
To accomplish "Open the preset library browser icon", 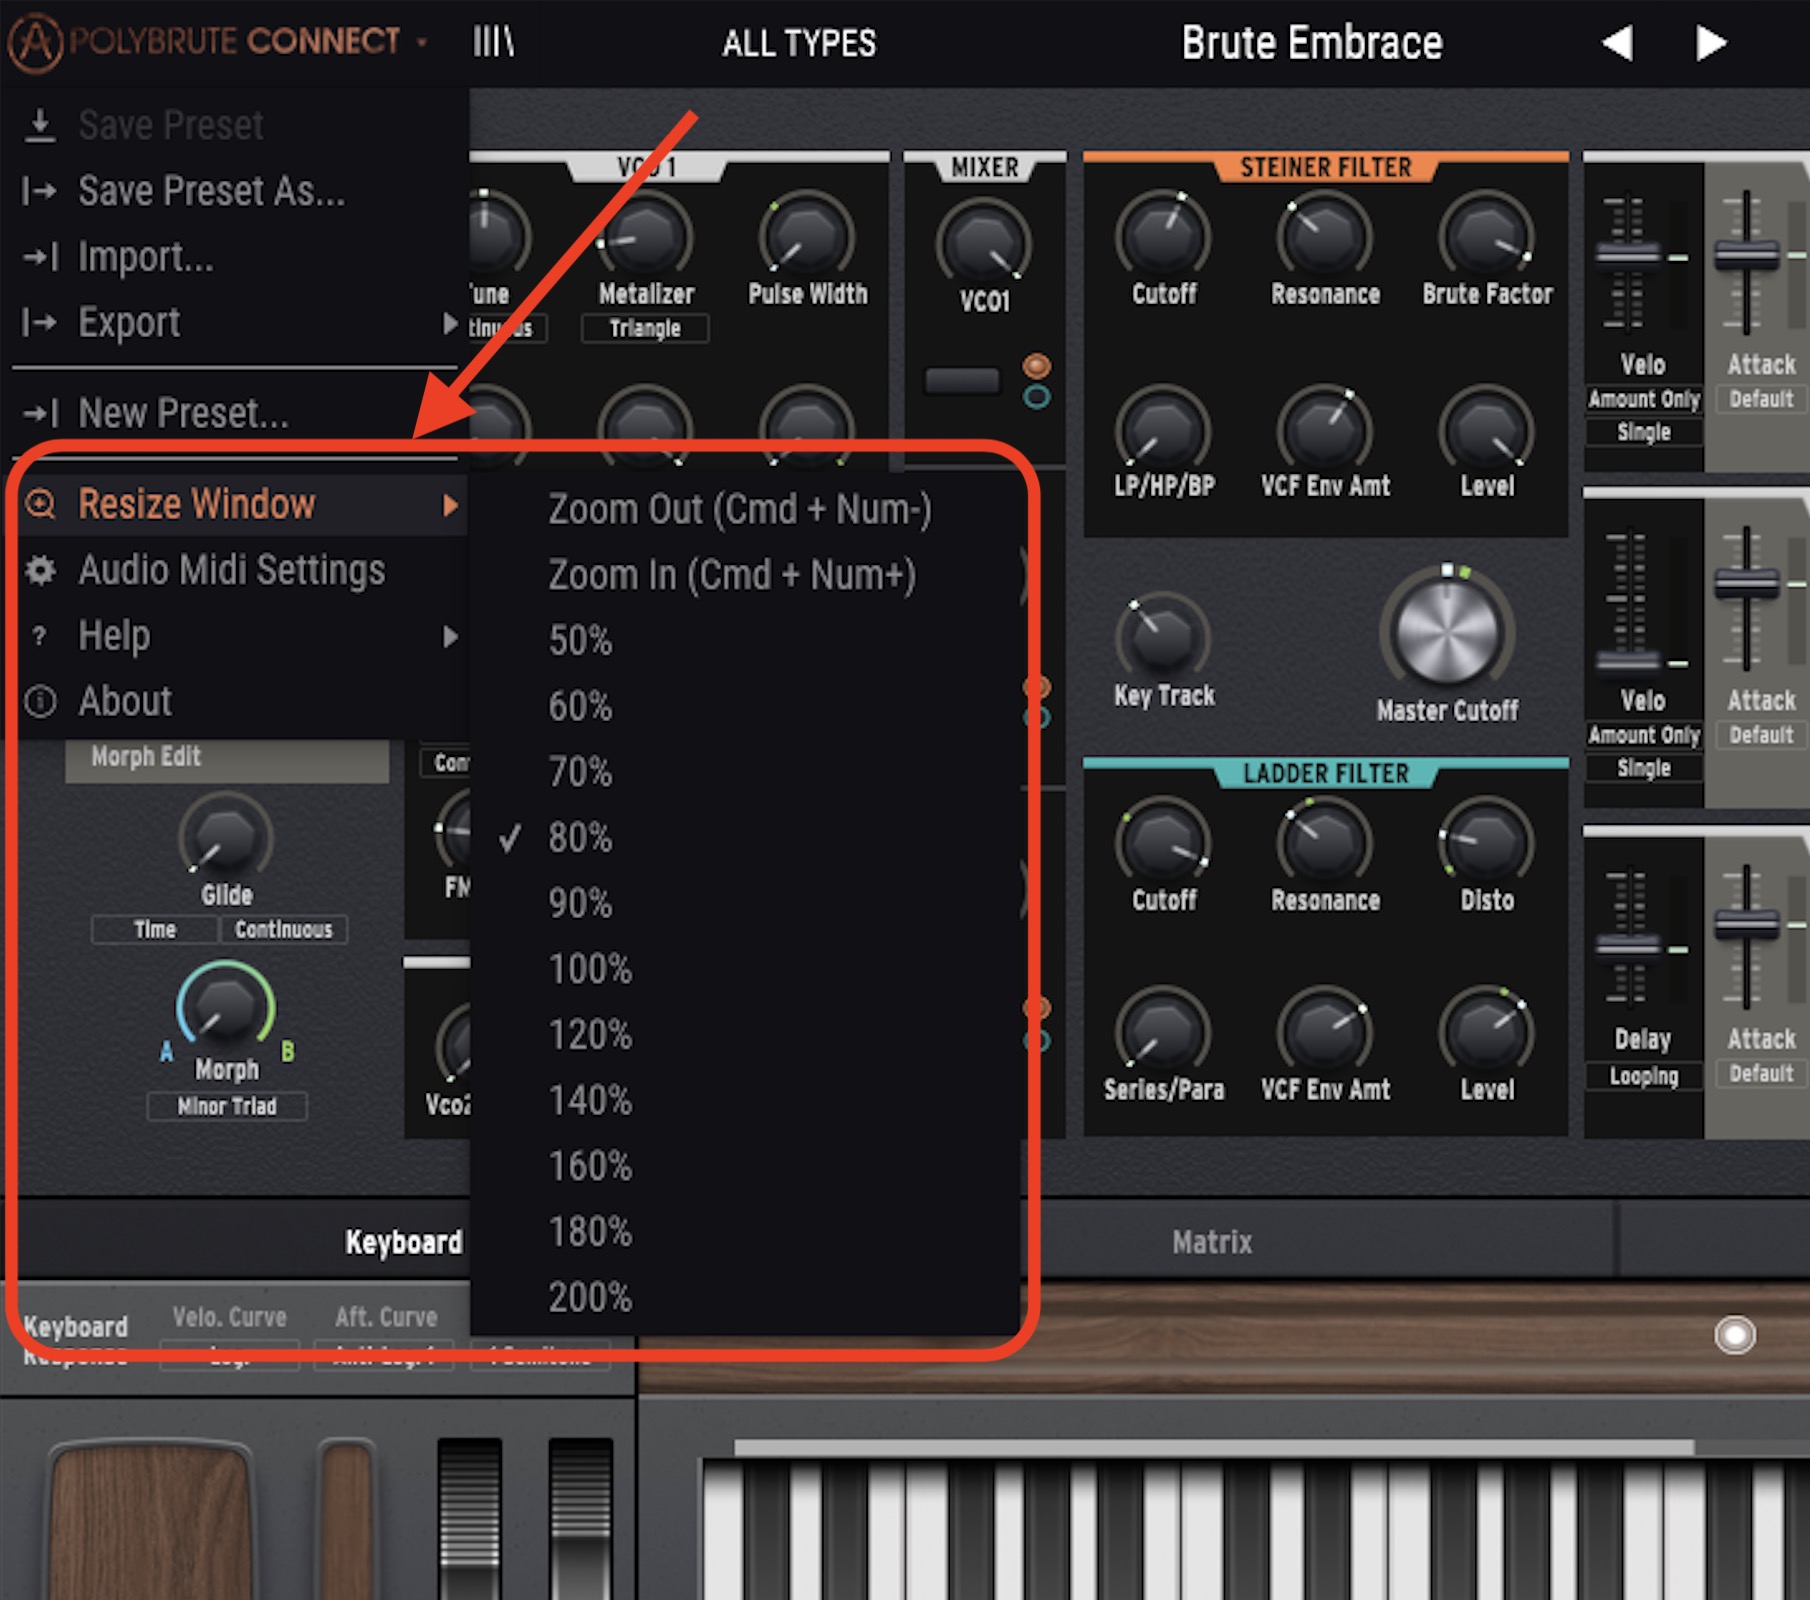I will (x=494, y=42).
